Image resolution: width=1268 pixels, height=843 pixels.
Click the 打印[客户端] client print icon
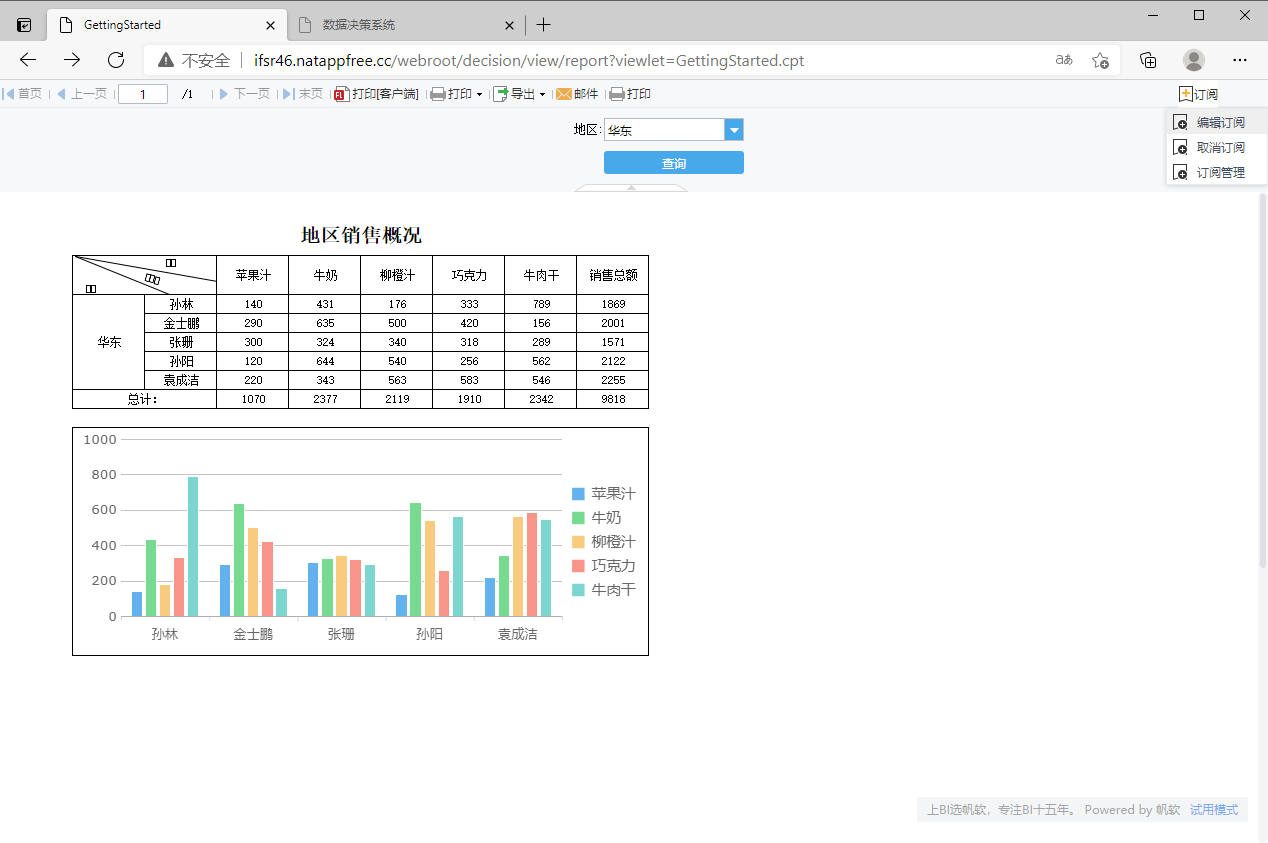point(342,94)
